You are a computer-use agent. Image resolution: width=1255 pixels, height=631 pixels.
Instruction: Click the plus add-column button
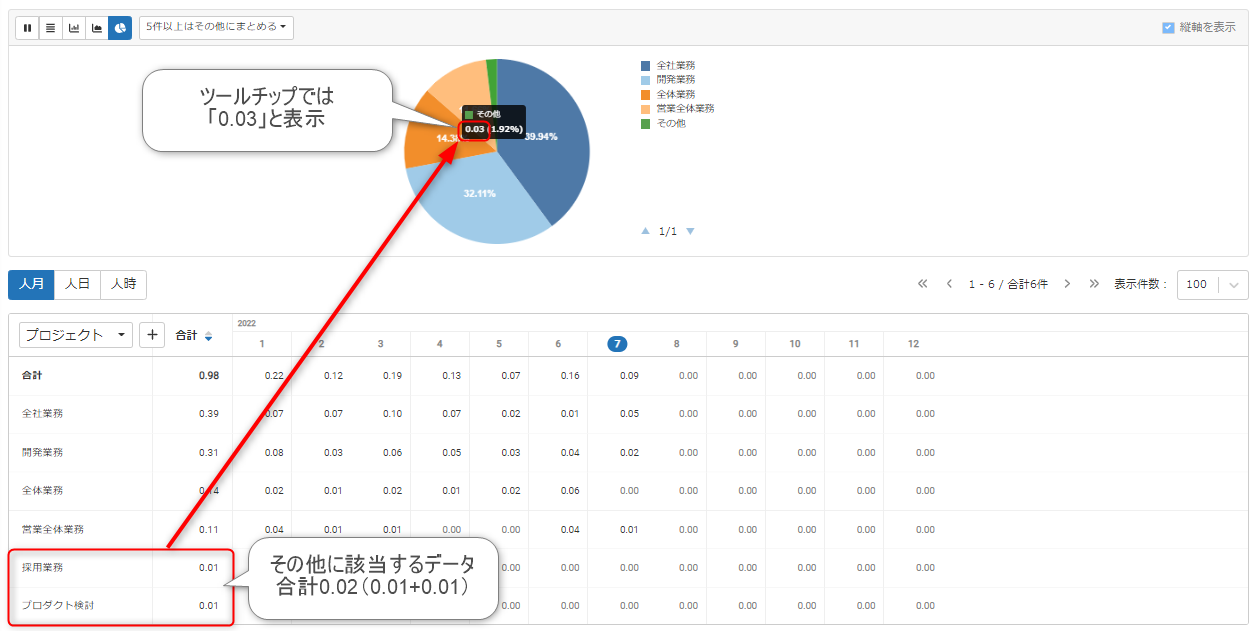(x=152, y=335)
